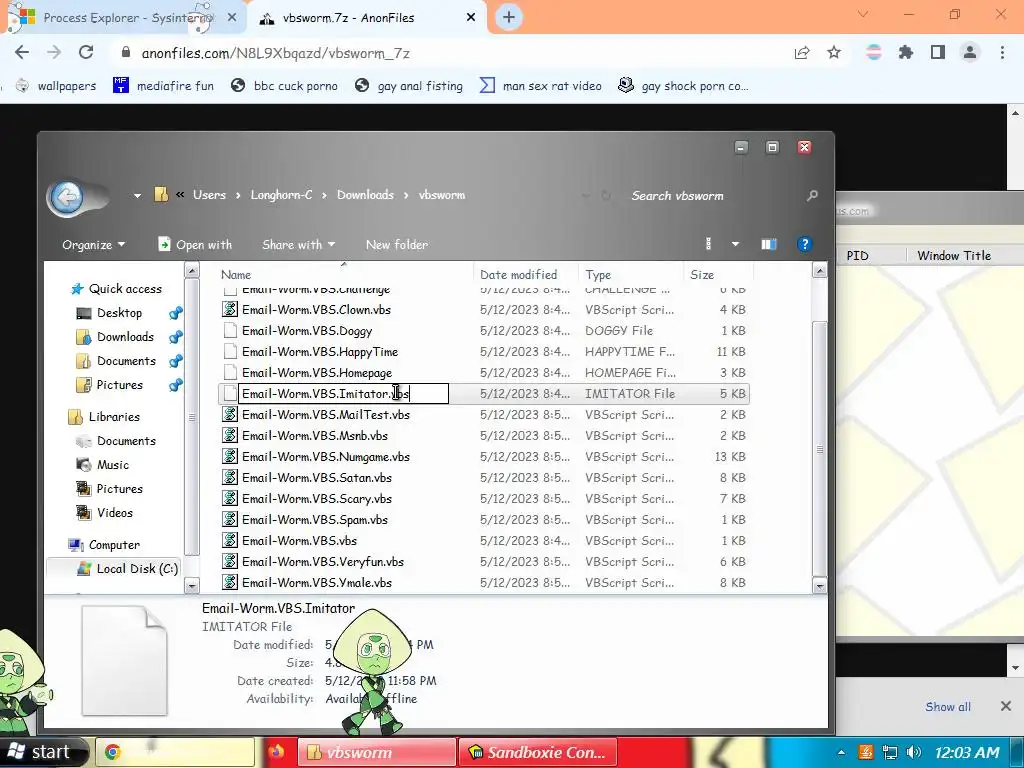Open a new browser tab

coord(509,18)
